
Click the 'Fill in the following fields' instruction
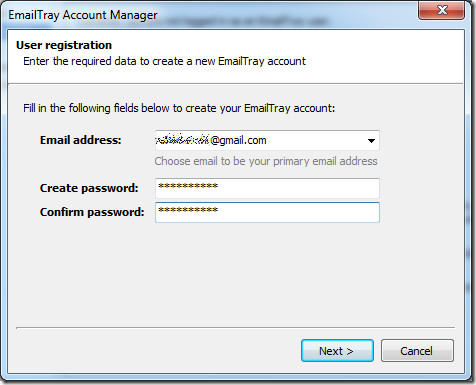coord(179,108)
